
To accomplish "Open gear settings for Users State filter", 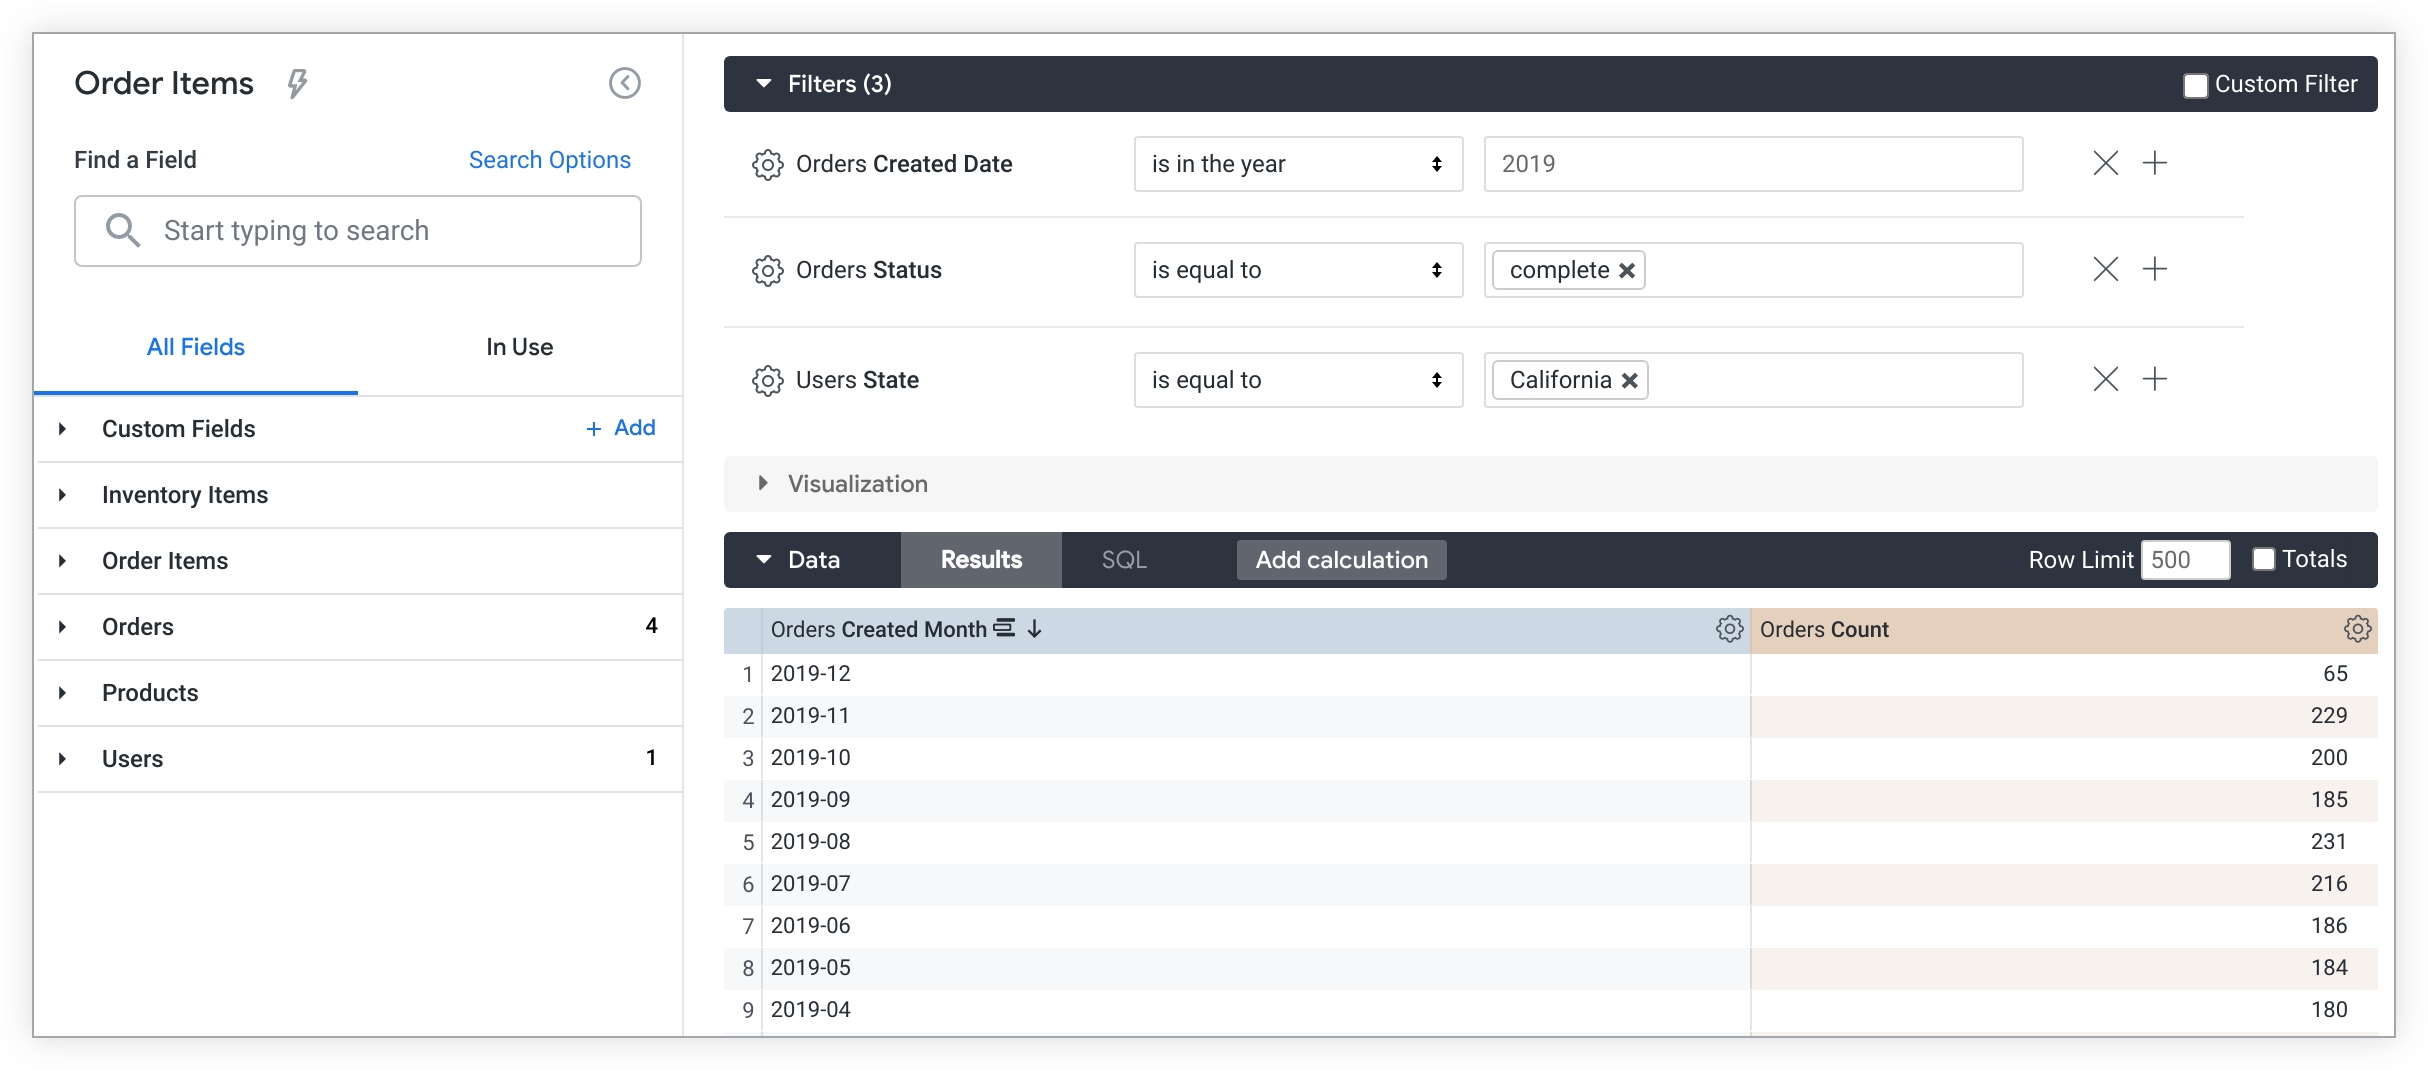I will point(767,381).
